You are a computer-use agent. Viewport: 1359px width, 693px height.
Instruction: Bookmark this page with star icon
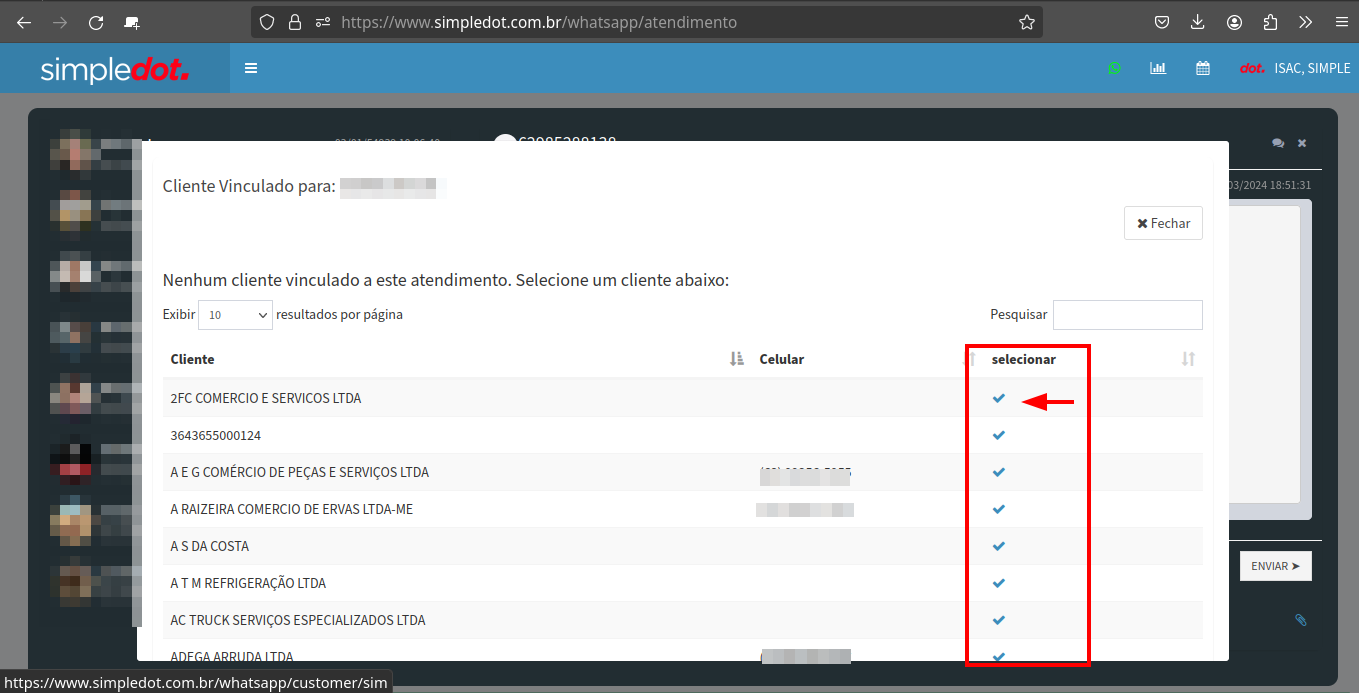click(1026, 22)
